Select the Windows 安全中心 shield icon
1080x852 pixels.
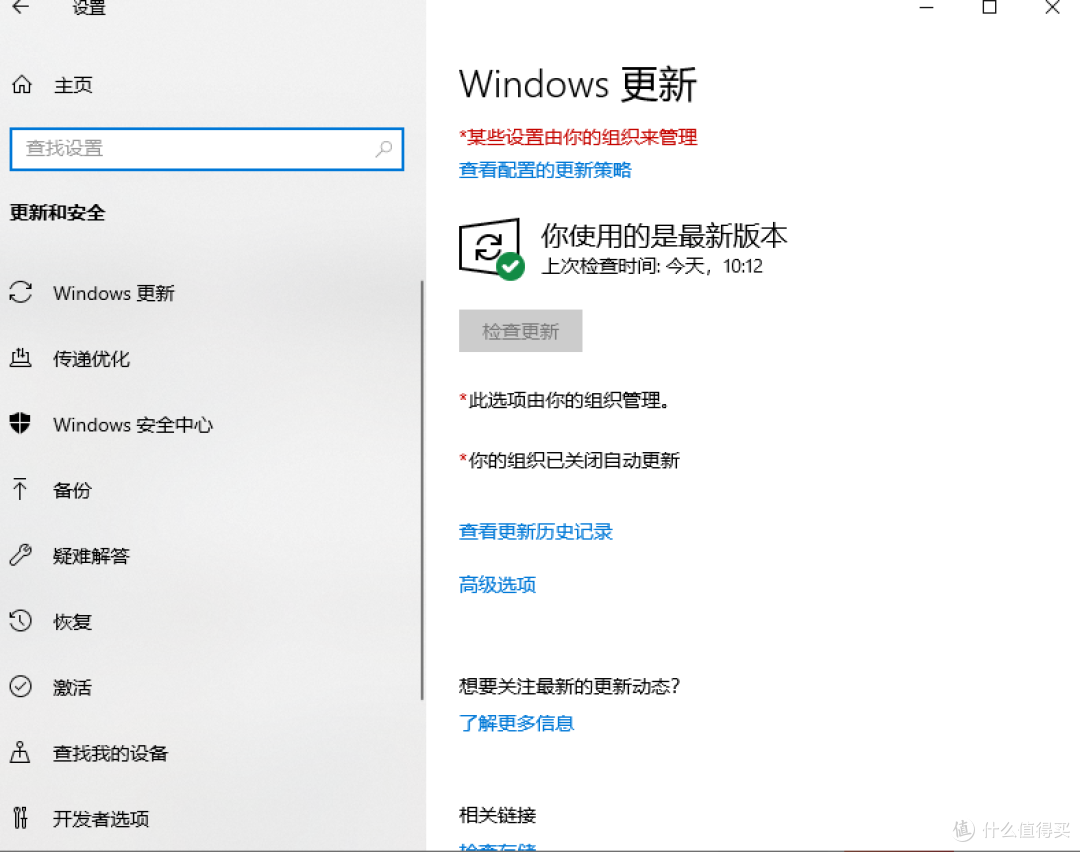click(21, 423)
